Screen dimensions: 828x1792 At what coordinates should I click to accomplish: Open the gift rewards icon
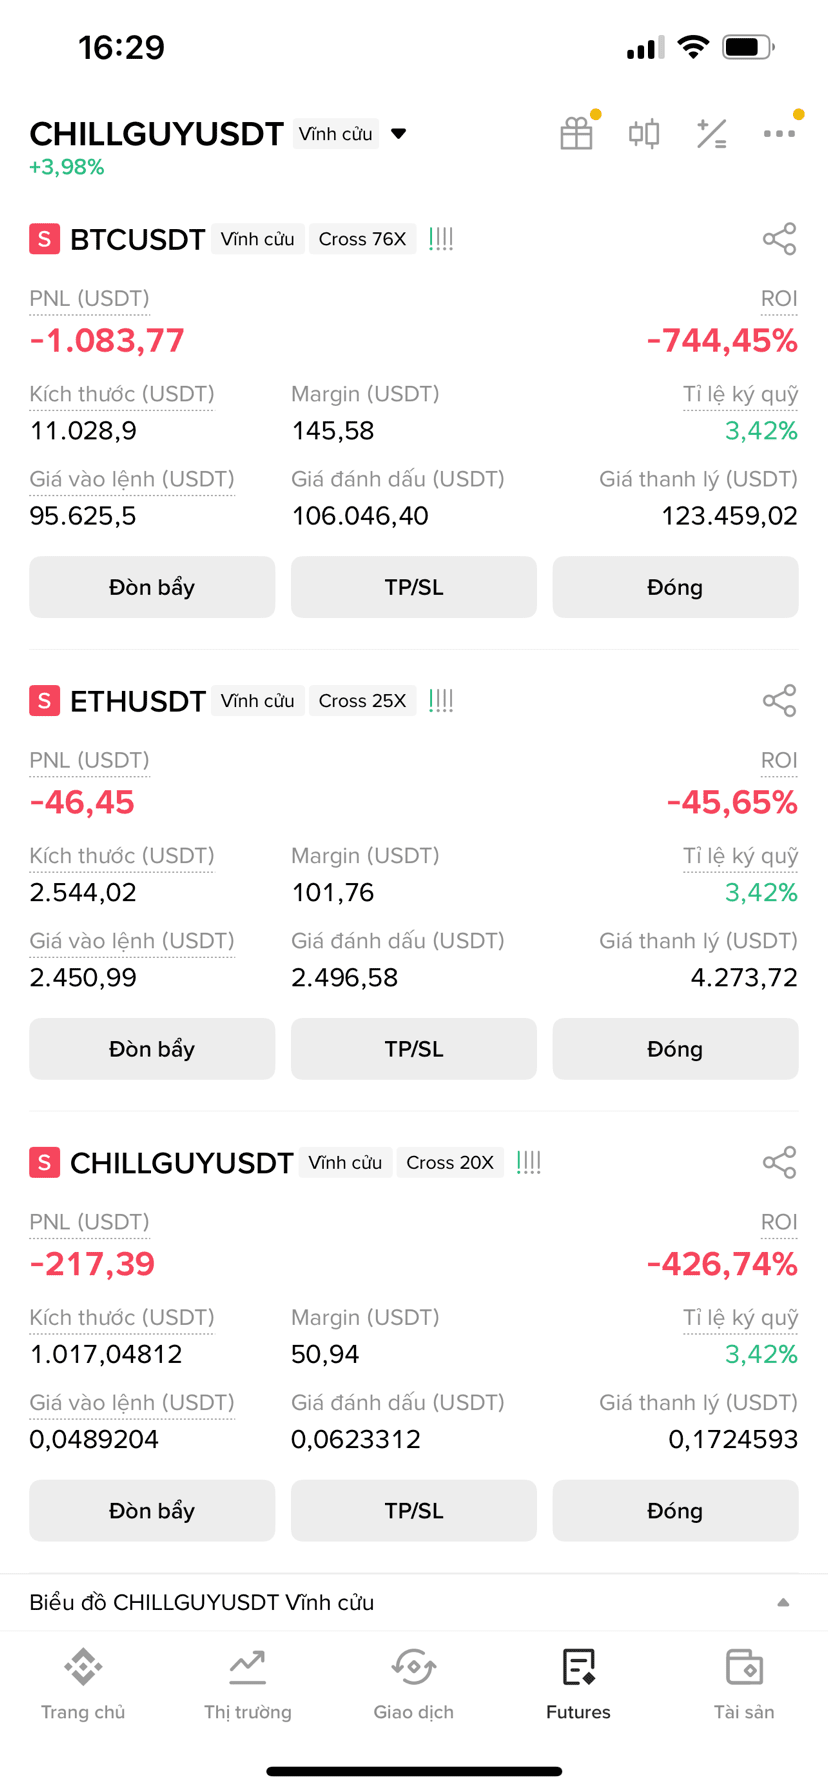577,133
